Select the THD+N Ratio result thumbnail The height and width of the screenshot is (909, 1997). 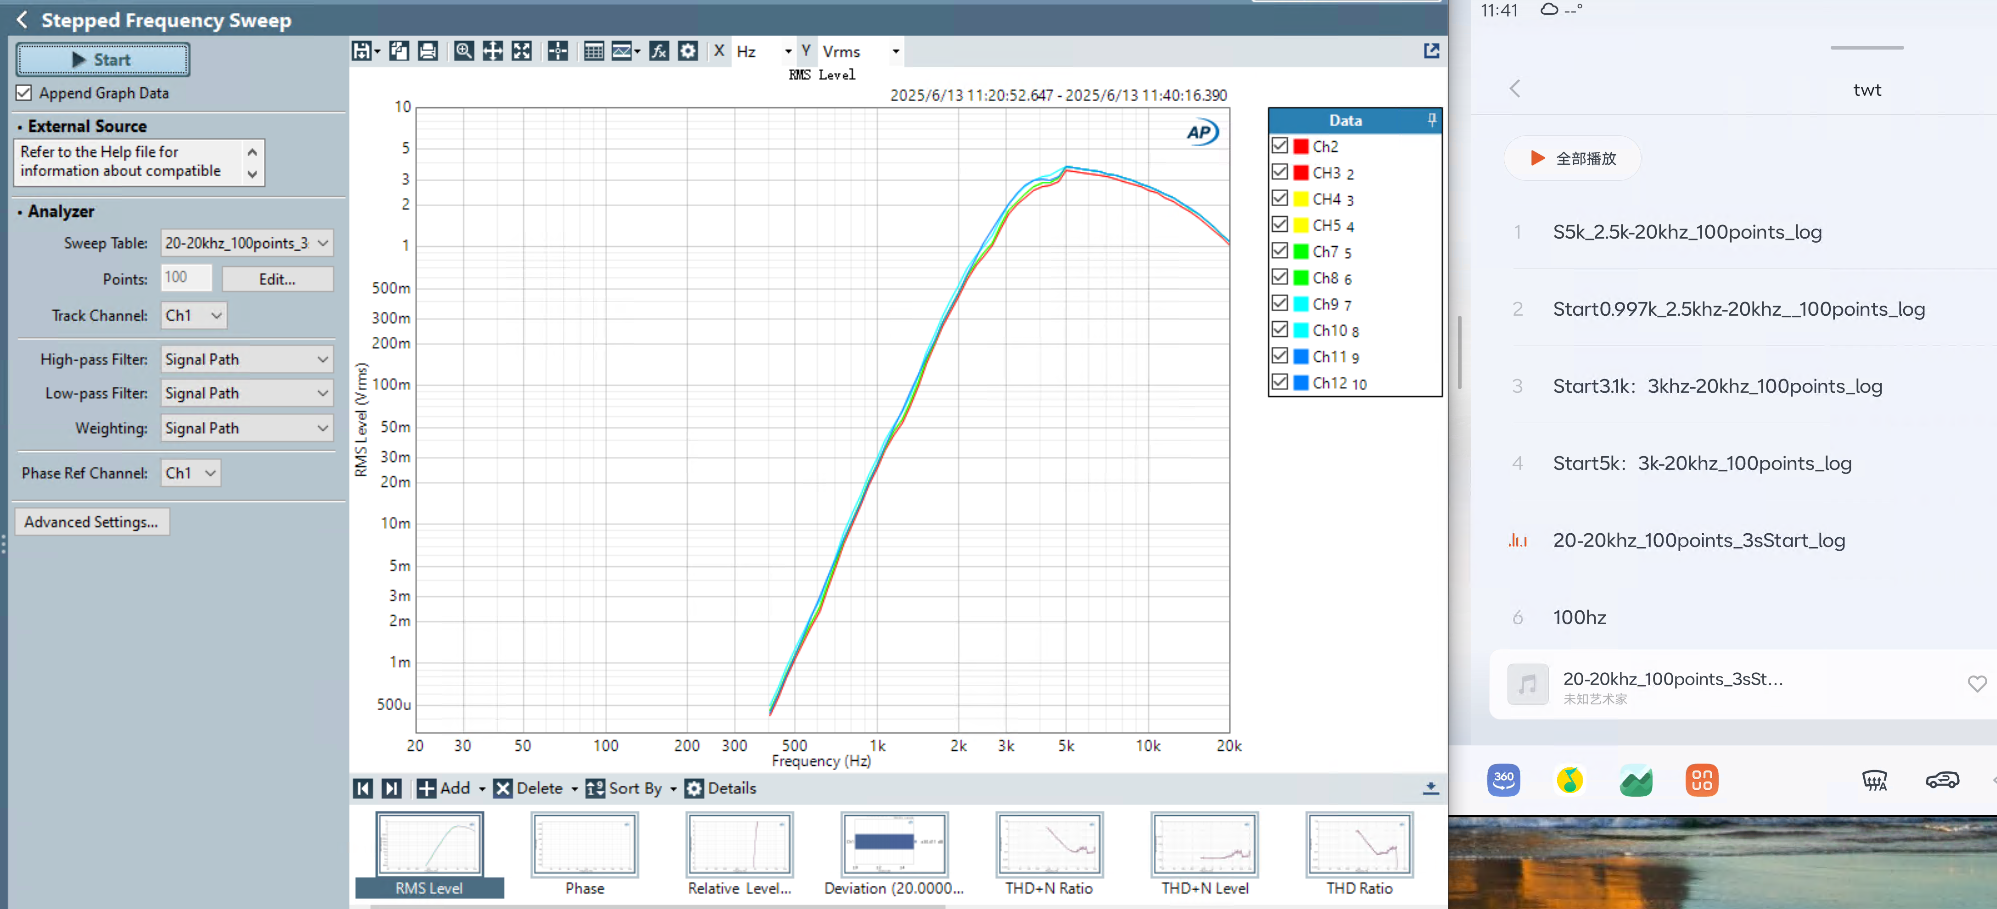click(x=1049, y=854)
